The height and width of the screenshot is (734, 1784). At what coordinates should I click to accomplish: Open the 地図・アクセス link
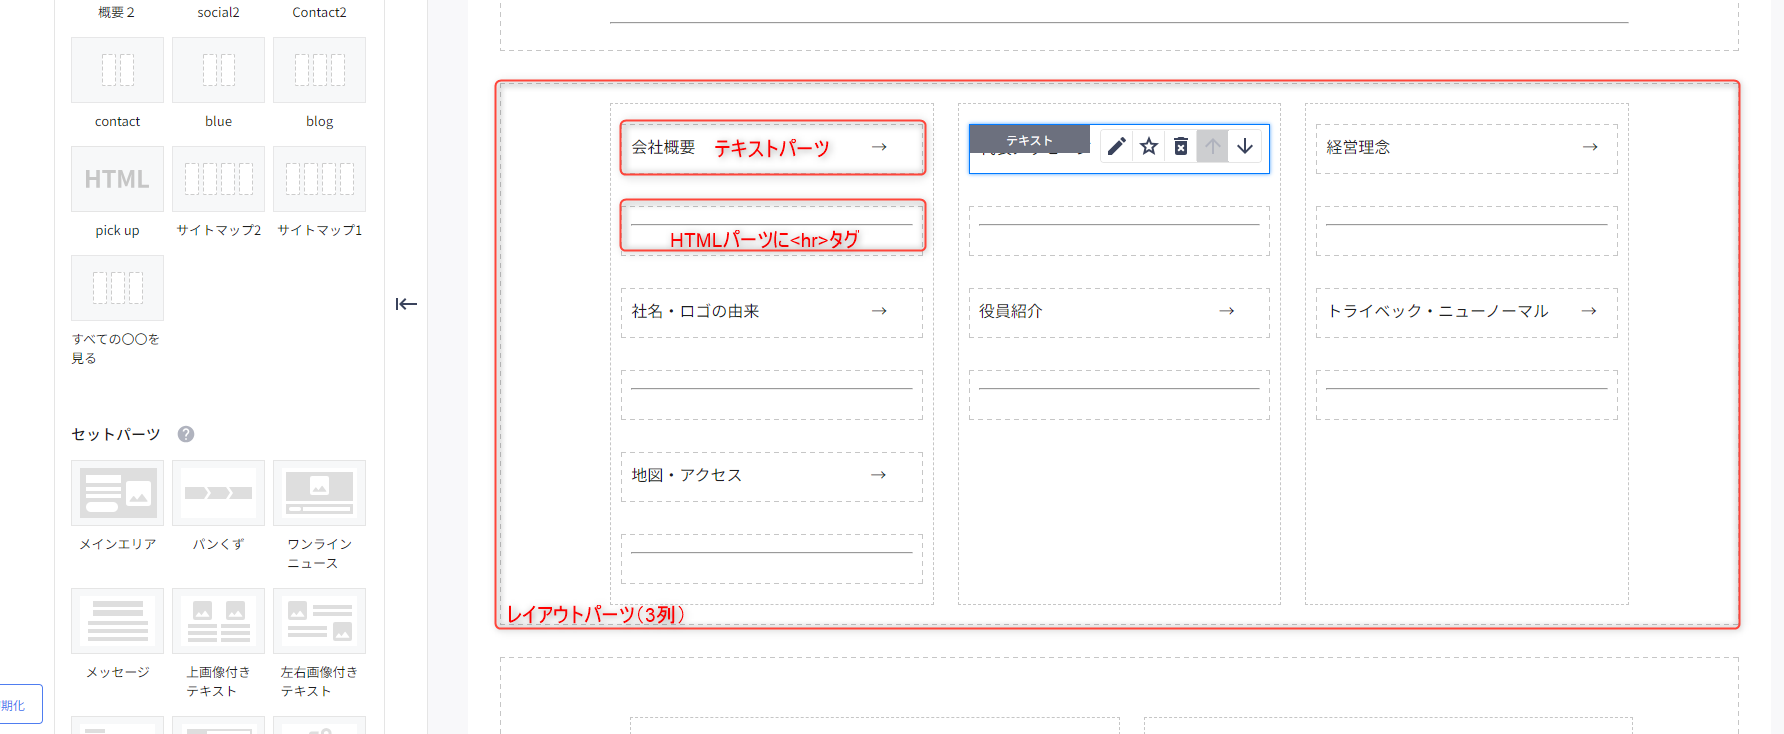(x=686, y=475)
